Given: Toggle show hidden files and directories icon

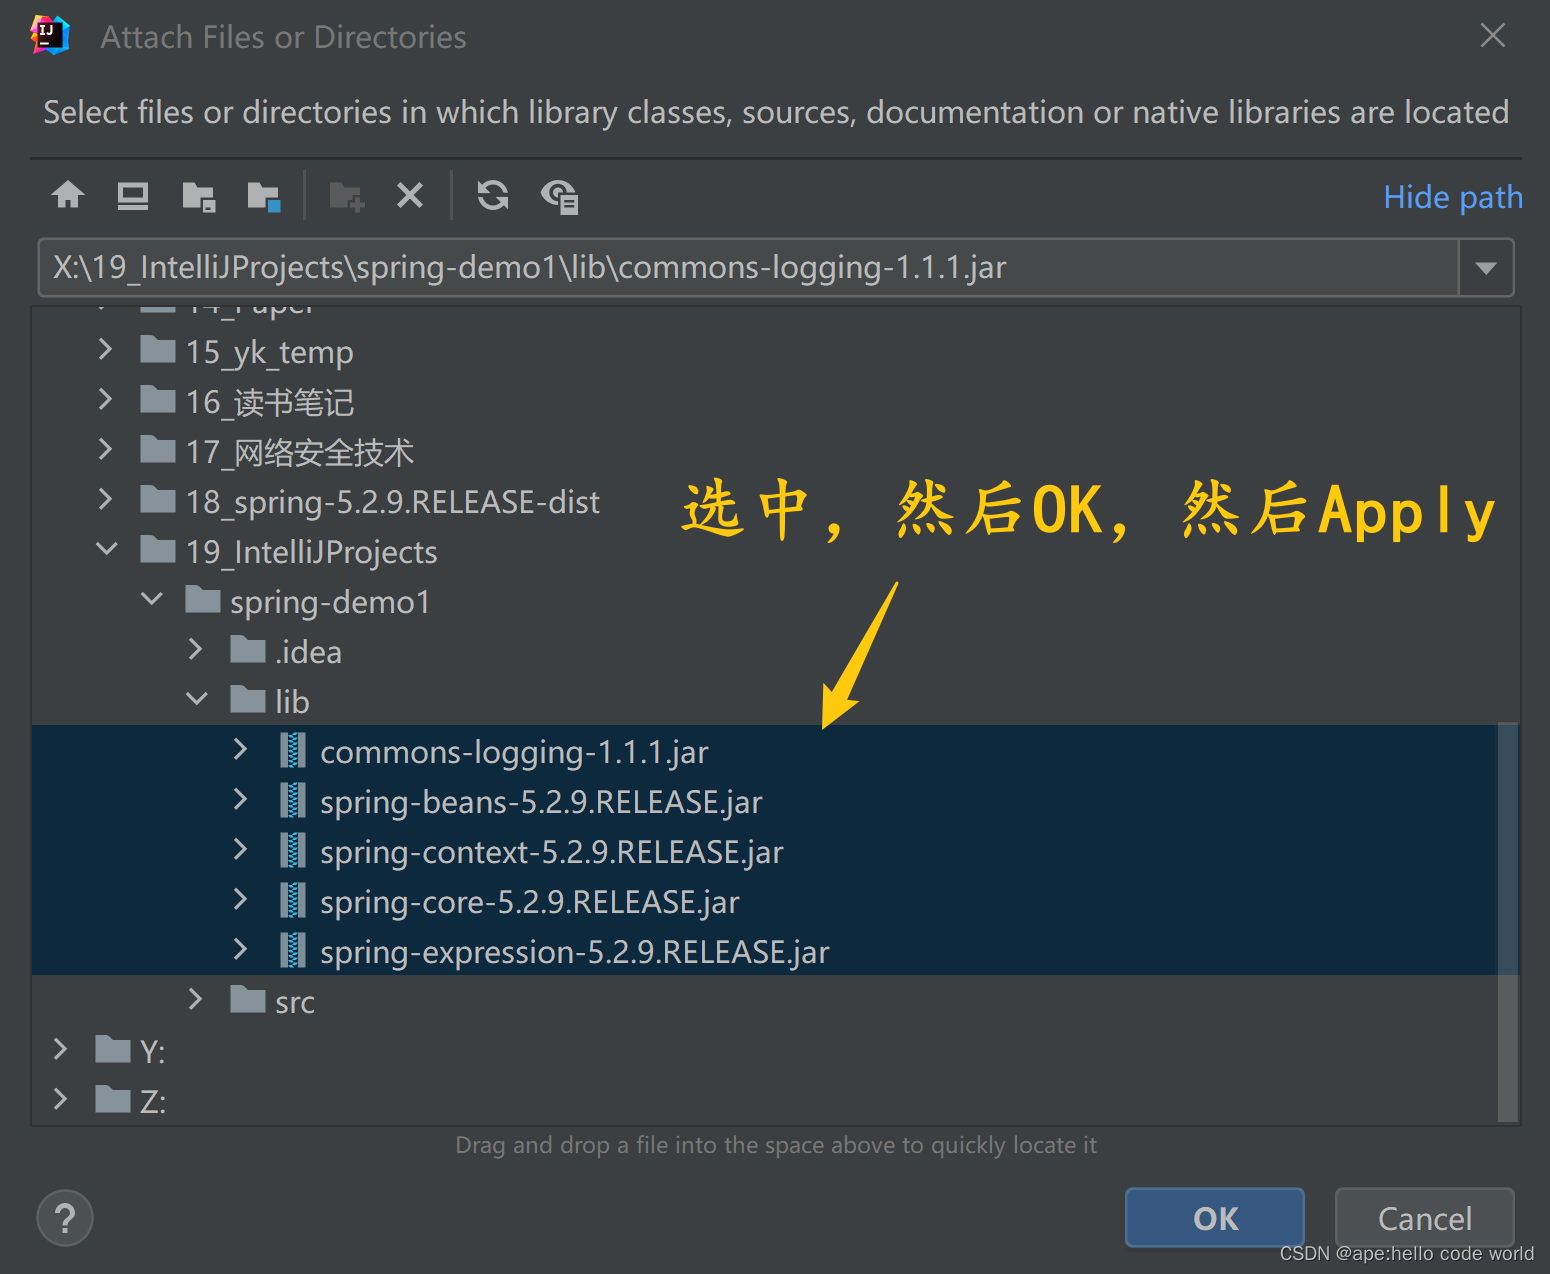Looking at the screenshot, I should tap(559, 196).
